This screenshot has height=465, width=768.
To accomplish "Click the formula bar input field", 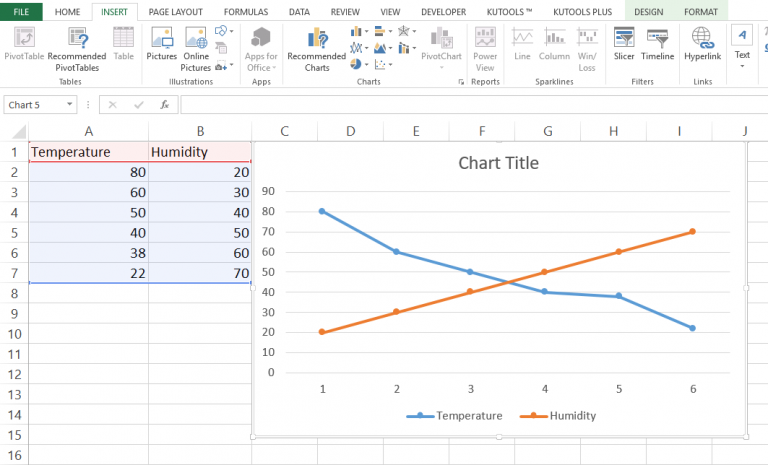I will point(470,104).
